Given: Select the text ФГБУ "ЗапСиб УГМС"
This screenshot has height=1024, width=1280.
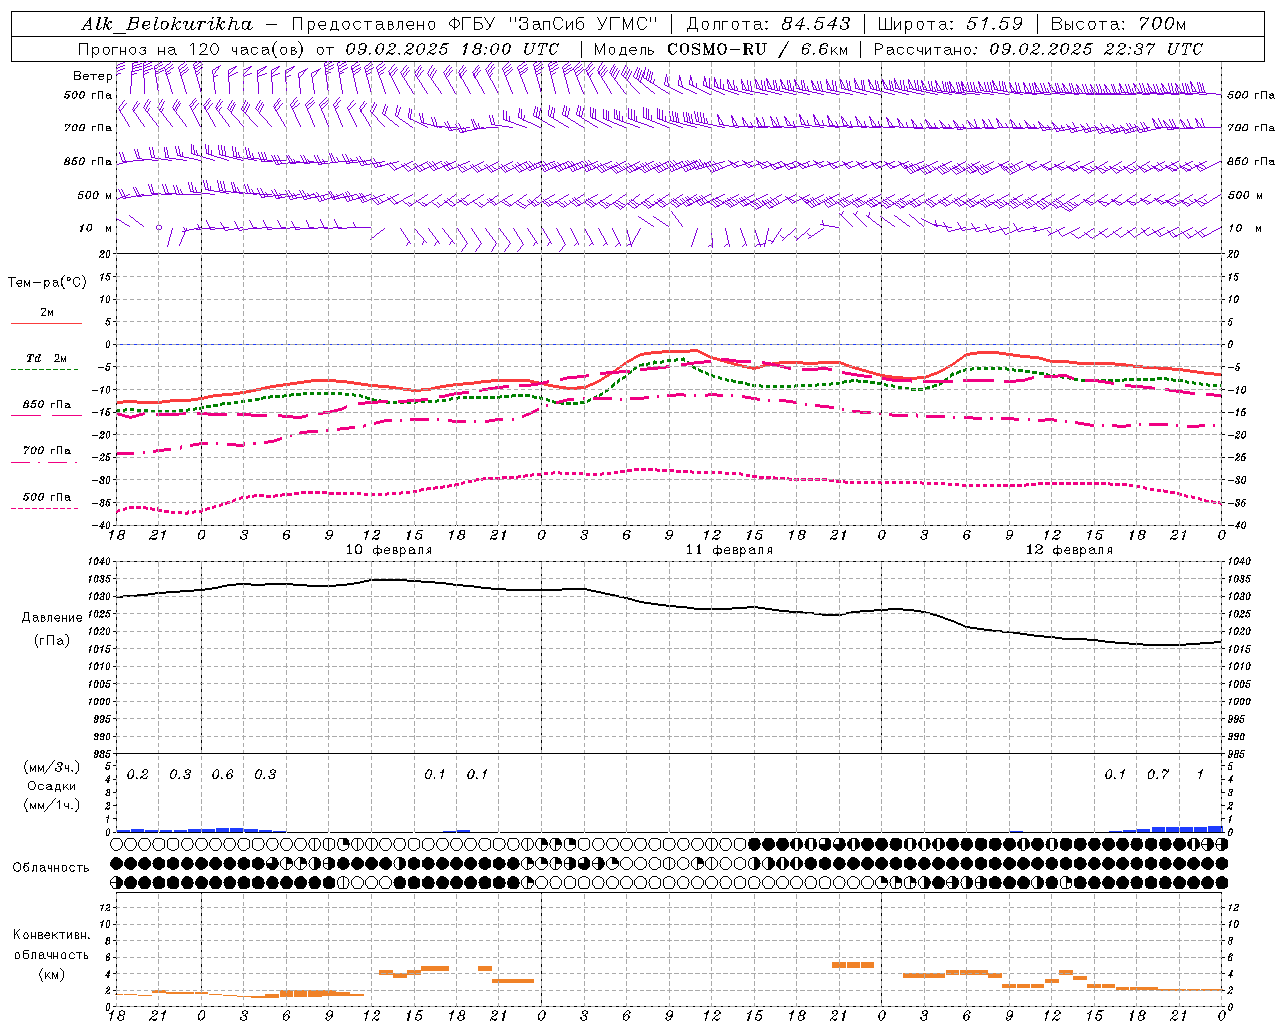Looking at the screenshot, I should (554, 24).
